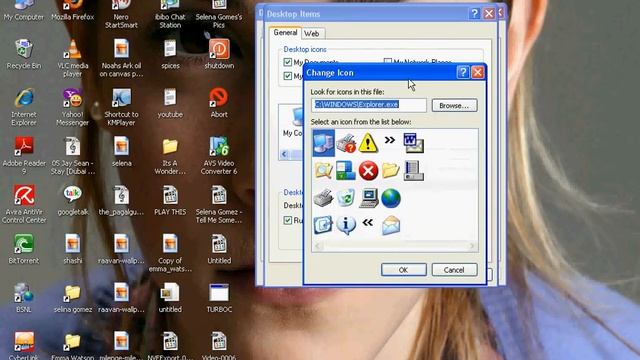Launch BitTorrent desktop shortcut
Image resolution: width=640 pixels, height=360 pixels.
[24, 249]
